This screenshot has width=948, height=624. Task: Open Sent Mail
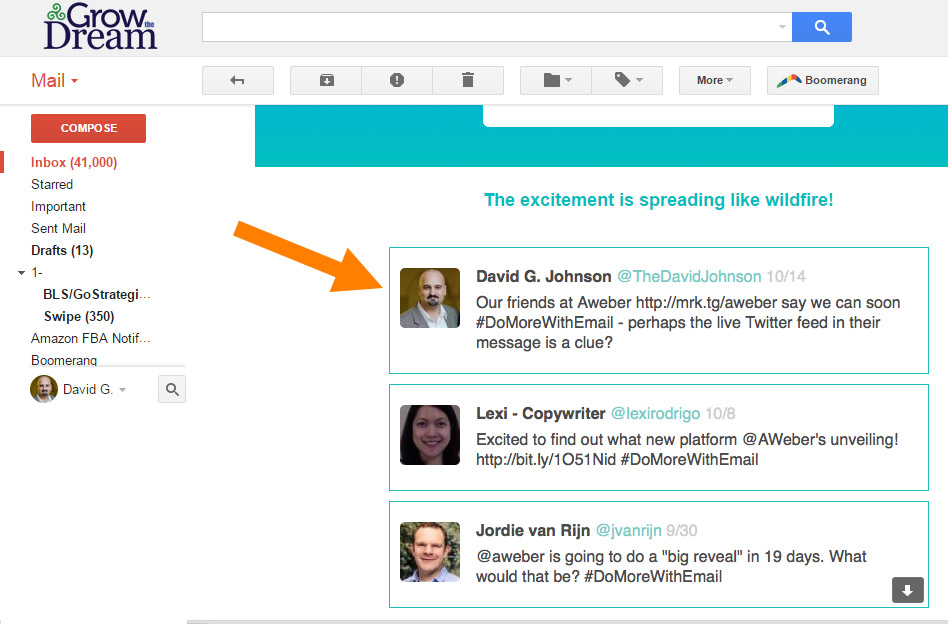[58, 229]
